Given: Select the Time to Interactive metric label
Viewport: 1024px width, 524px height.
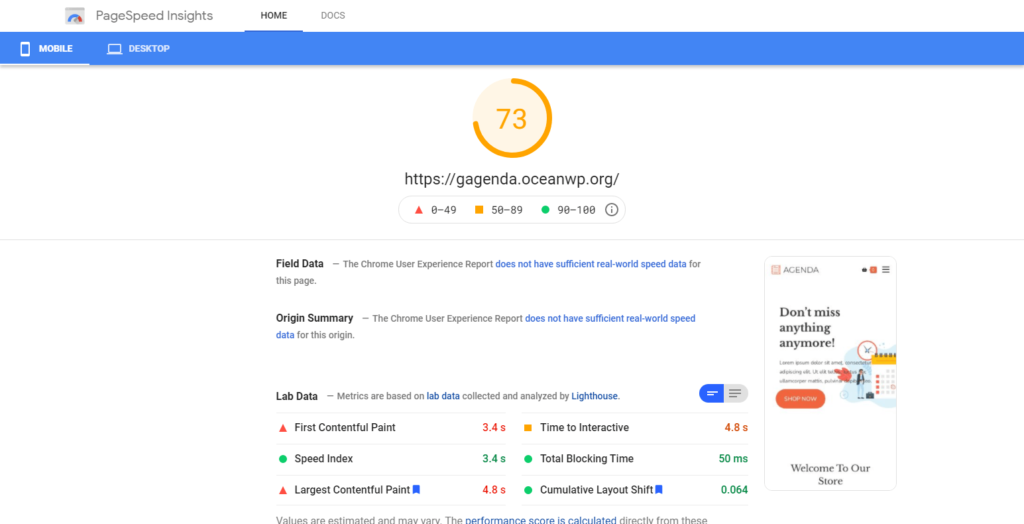Looking at the screenshot, I should [584, 427].
